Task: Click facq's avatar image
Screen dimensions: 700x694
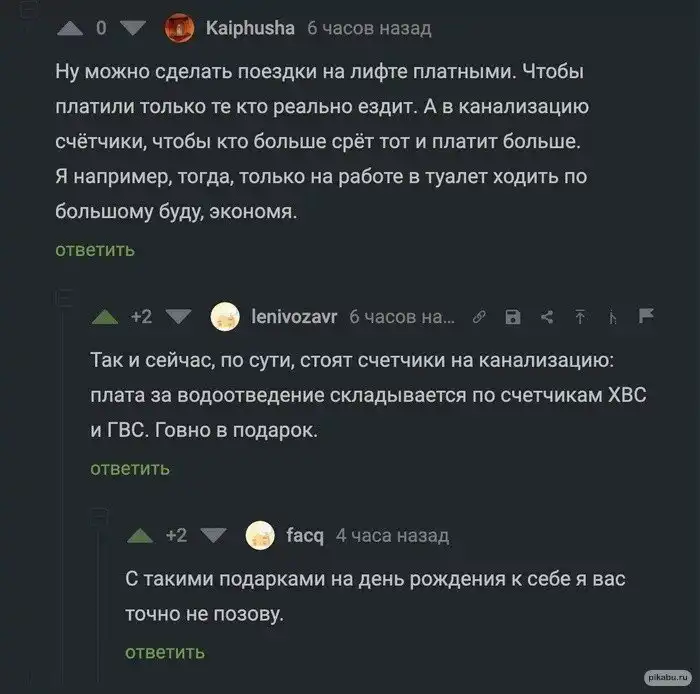Action: tap(260, 536)
